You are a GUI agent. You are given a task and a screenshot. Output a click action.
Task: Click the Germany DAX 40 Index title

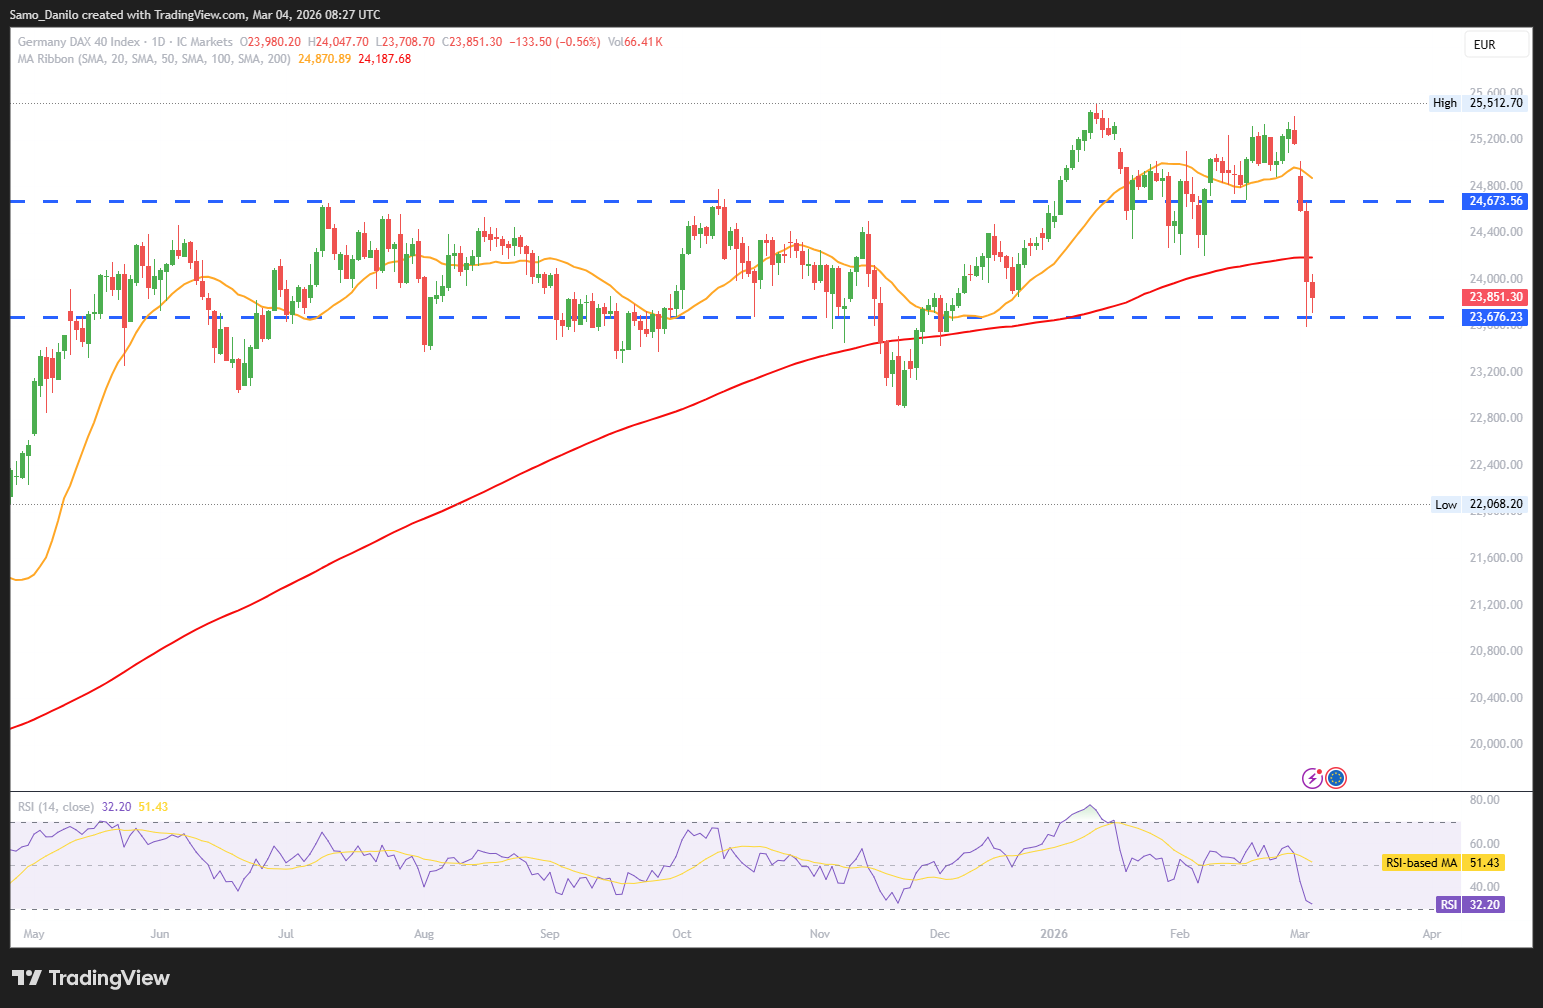tap(79, 42)
